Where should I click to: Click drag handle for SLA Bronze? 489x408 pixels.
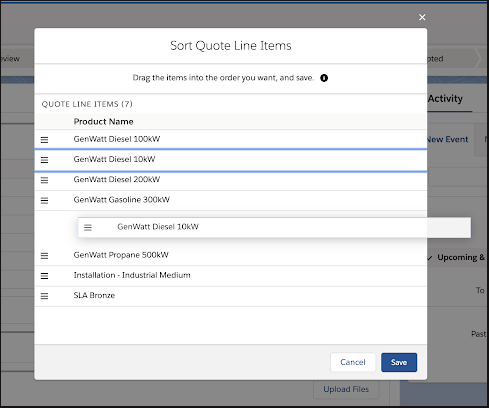click(x=44, y=296)
